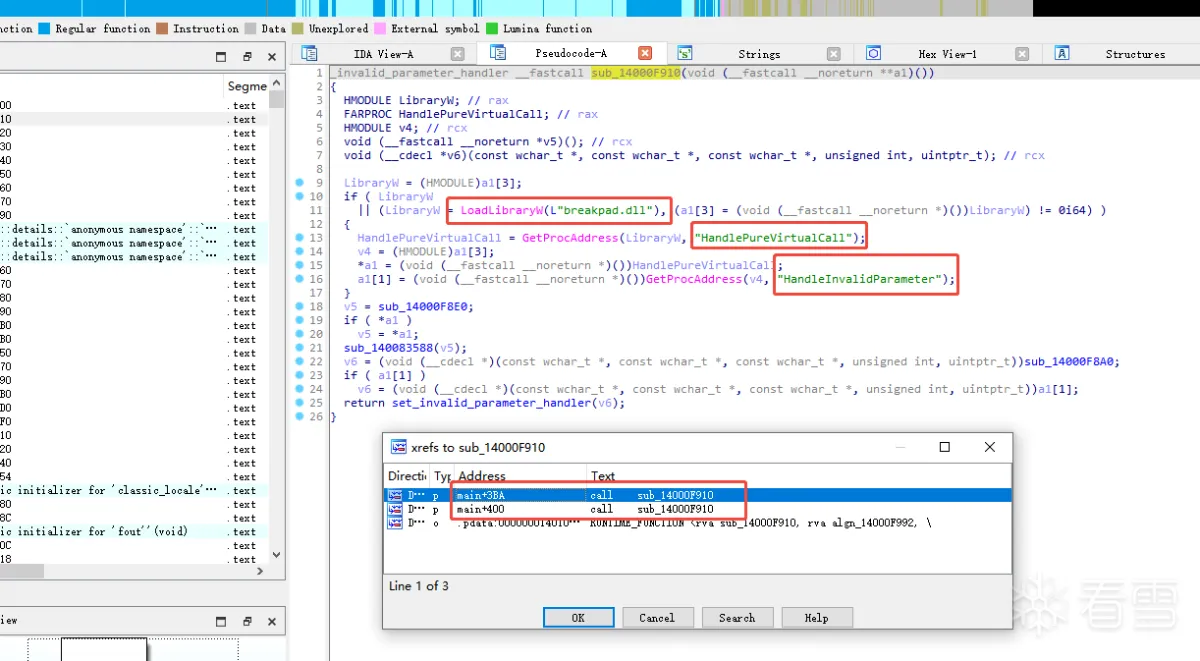Open Help from the xrefs dialog

tap(816, 618)
